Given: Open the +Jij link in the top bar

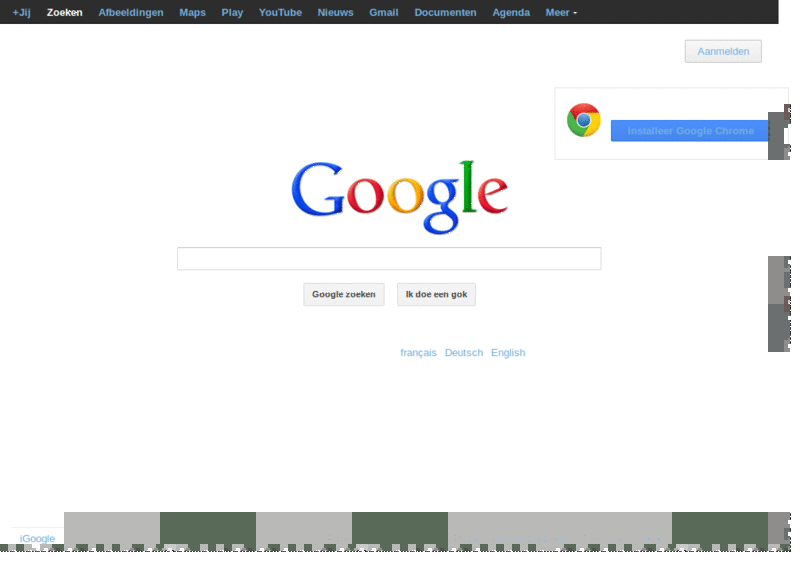Looking at the screenshot, I should tap(21, 12).
